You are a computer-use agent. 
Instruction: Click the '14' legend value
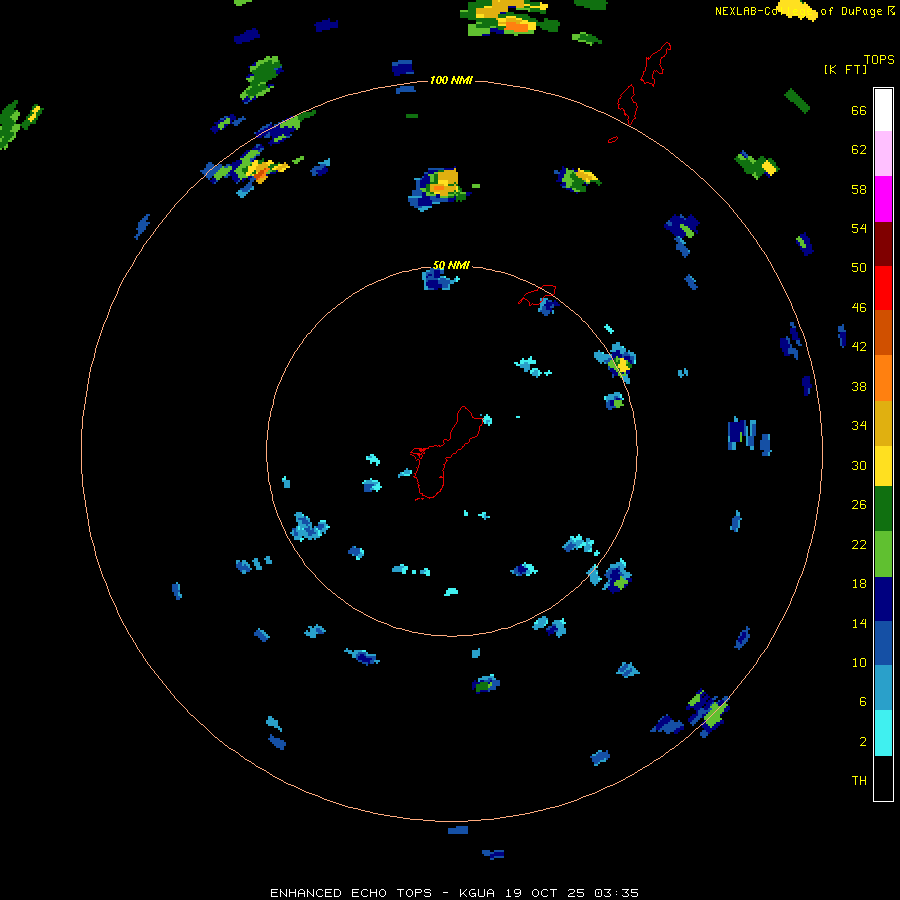(x=859, y=623)
